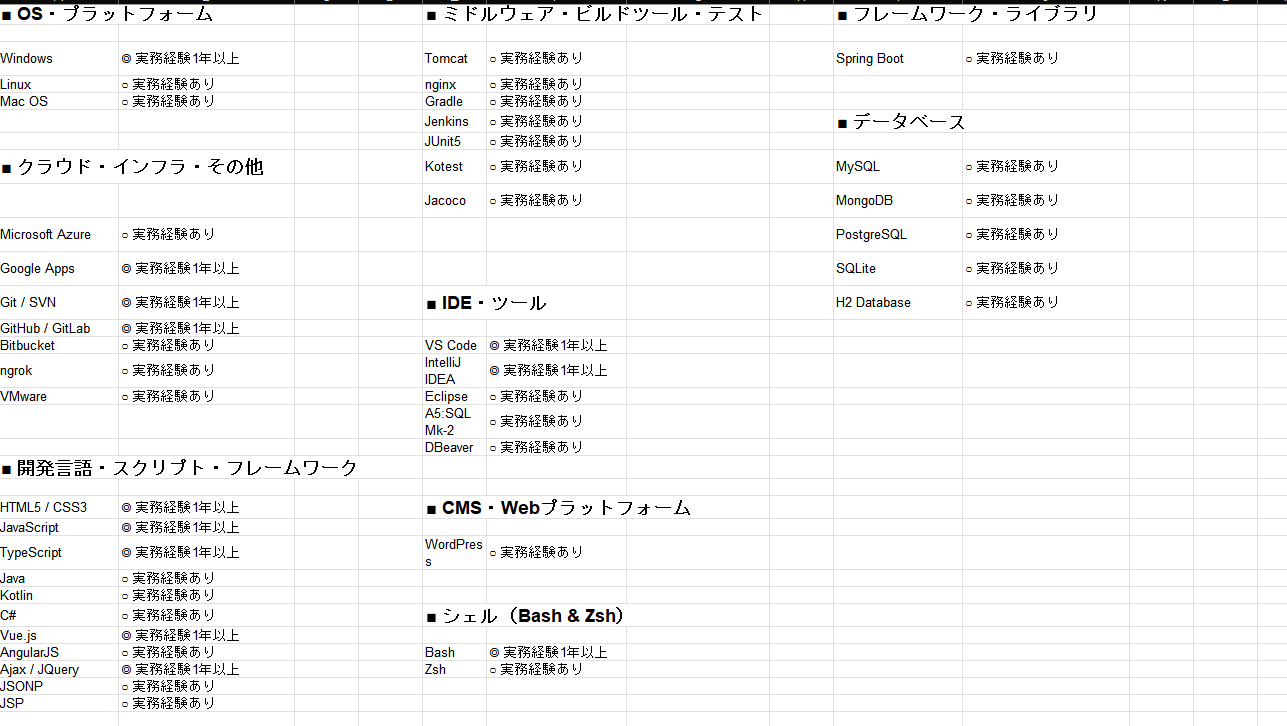The width and height of the screenshot is (1287, 726).
Task: Select the JavaScript cell
Action: (x=59, y=527)
